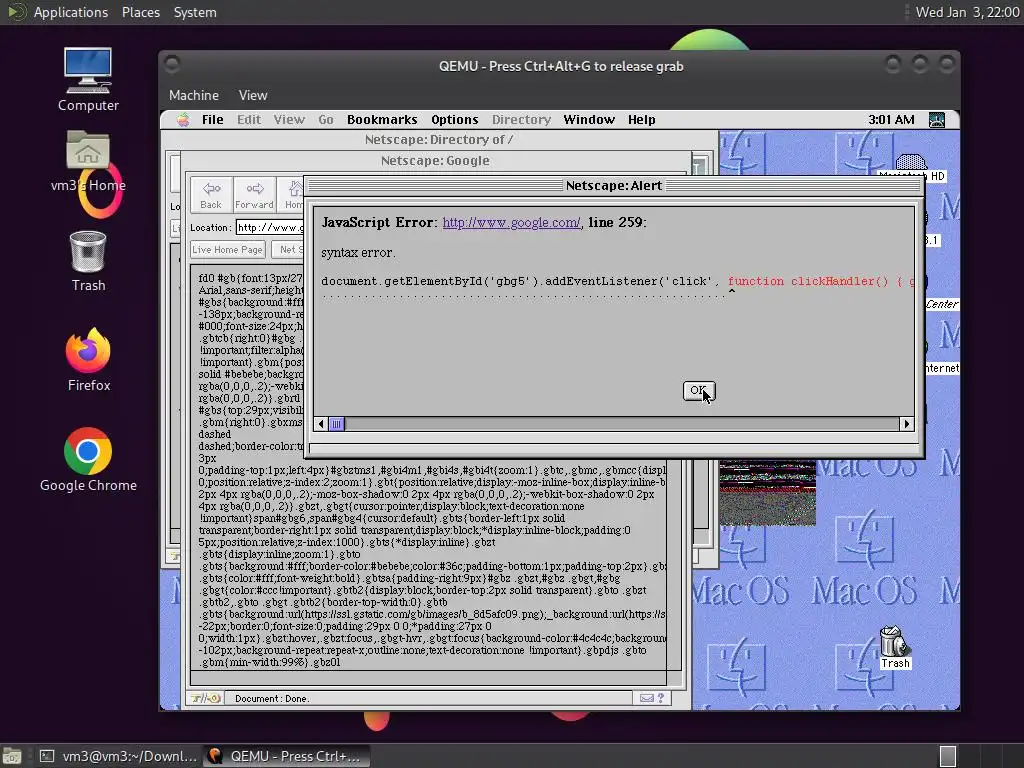
Task: Select the Computer desktop icon
Action: pos(88,80)
